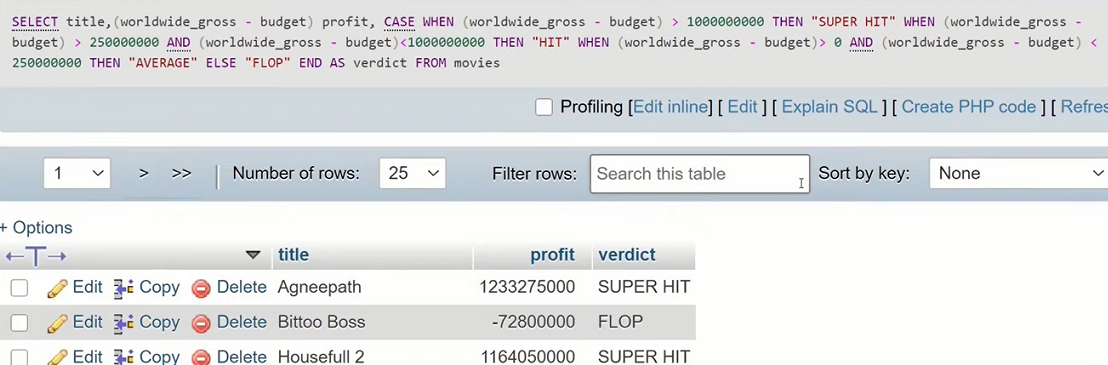Screen dimensions: 1108x365
Task: Click the Copy icon in Bittoo Boss row
Action: point(124,323)
